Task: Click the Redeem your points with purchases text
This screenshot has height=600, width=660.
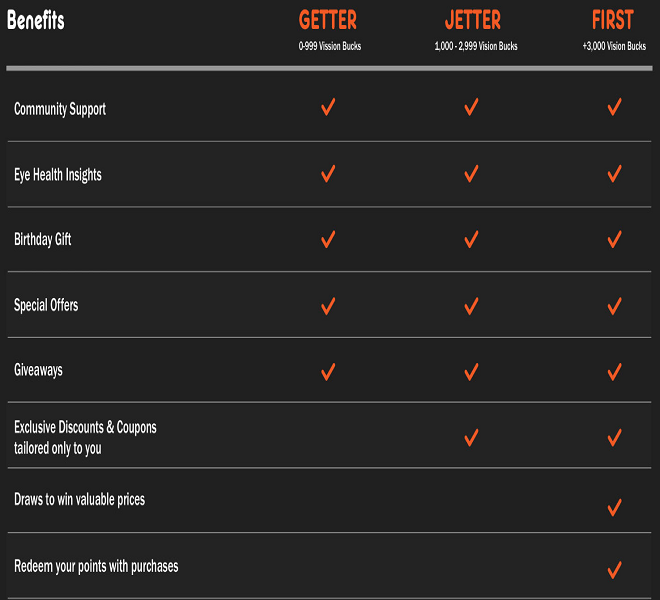Action: coord(96,566)
